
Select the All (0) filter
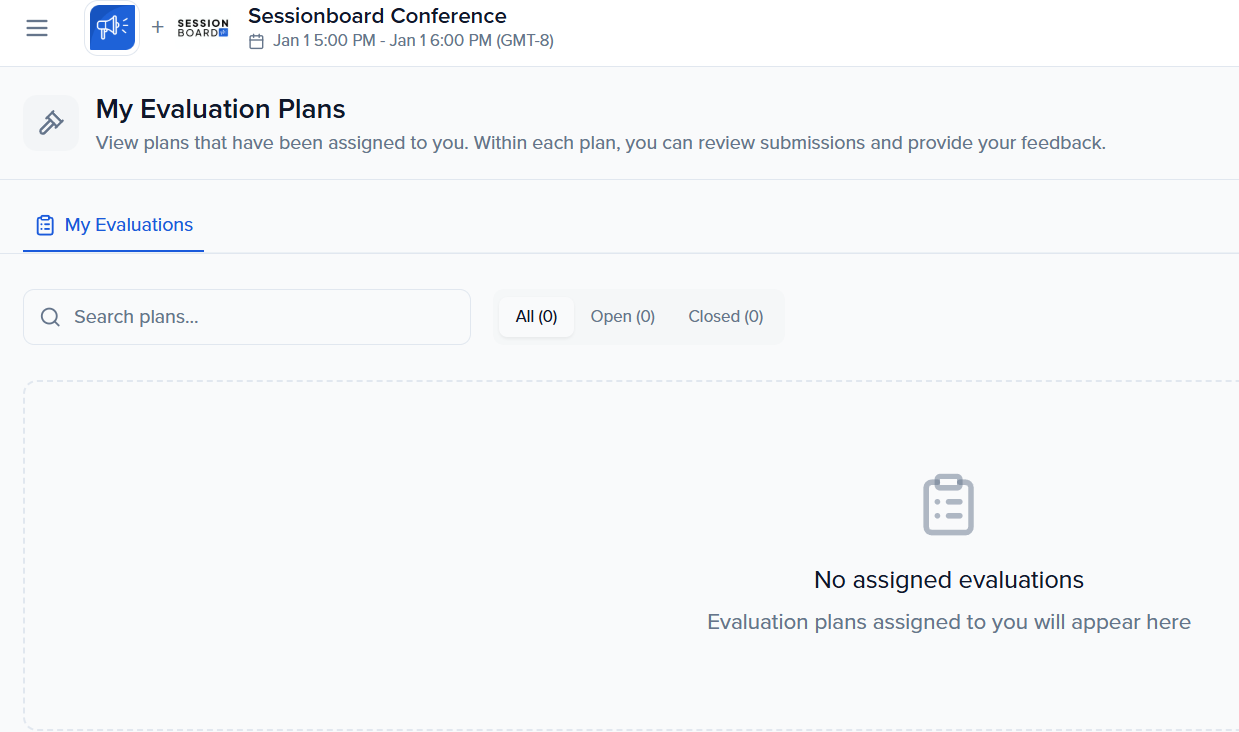(x=536, y=317)
